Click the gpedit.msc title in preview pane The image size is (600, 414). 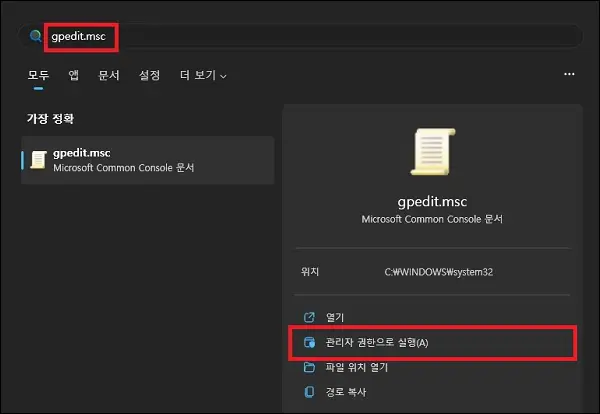point(432,201)
